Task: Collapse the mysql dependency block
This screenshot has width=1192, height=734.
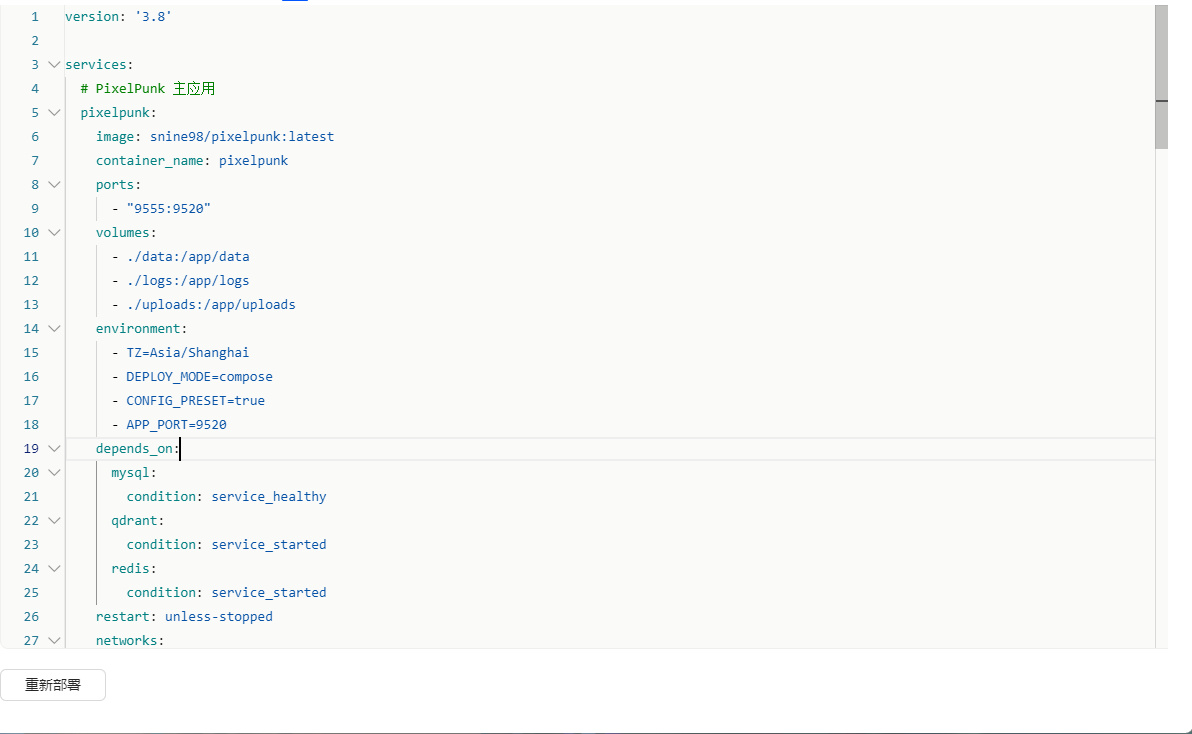Action: 54,473
